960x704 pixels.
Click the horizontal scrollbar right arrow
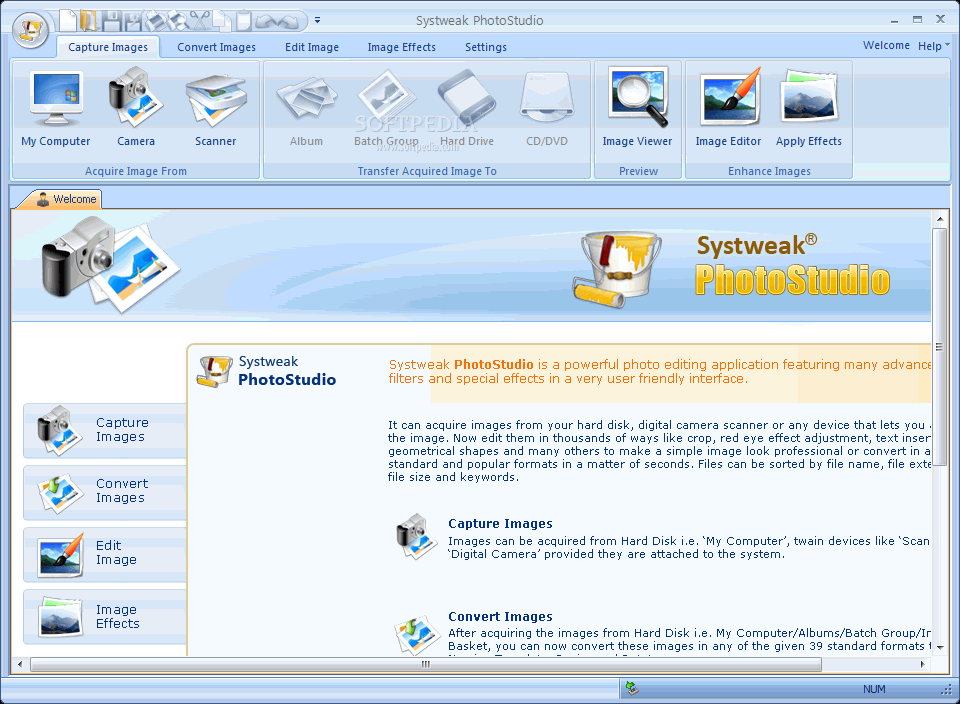(x=923, y=664)
